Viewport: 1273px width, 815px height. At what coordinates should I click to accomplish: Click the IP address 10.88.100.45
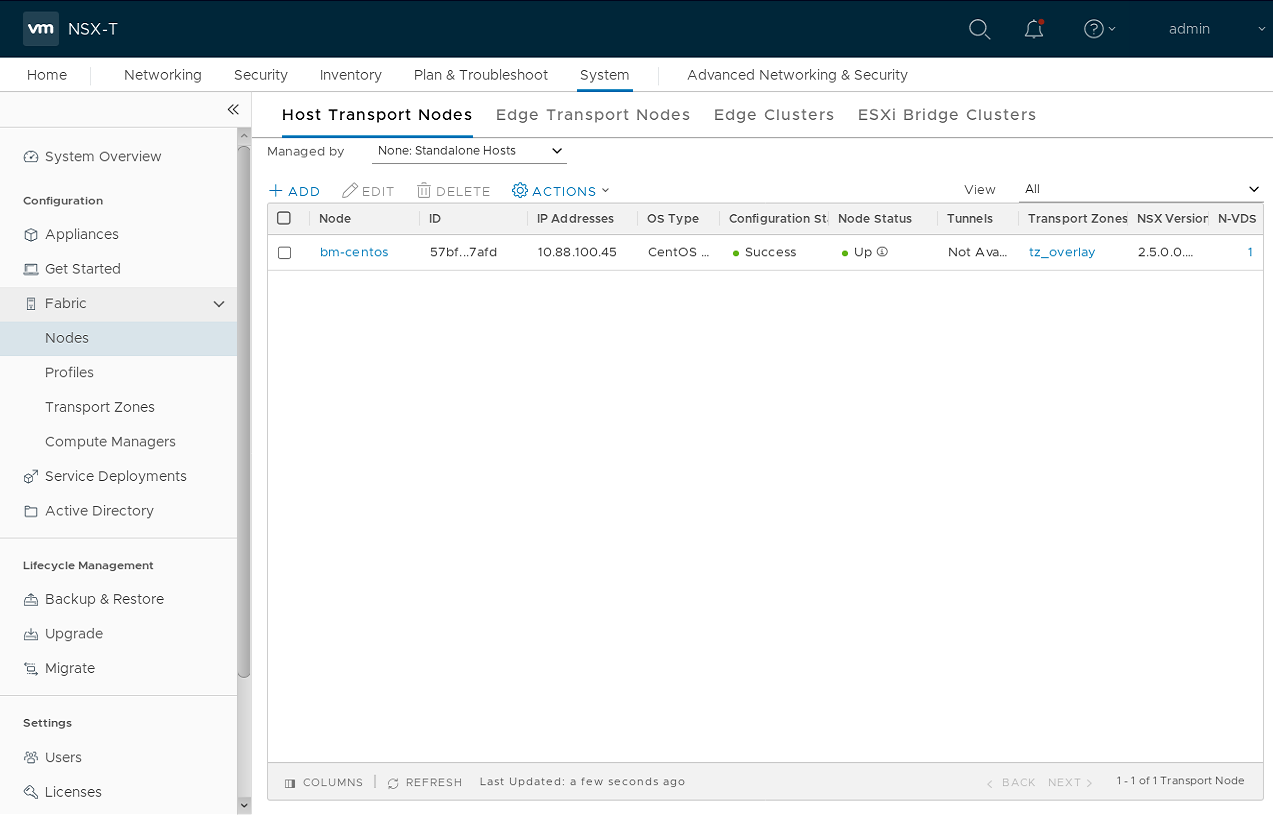coord(577,252)
